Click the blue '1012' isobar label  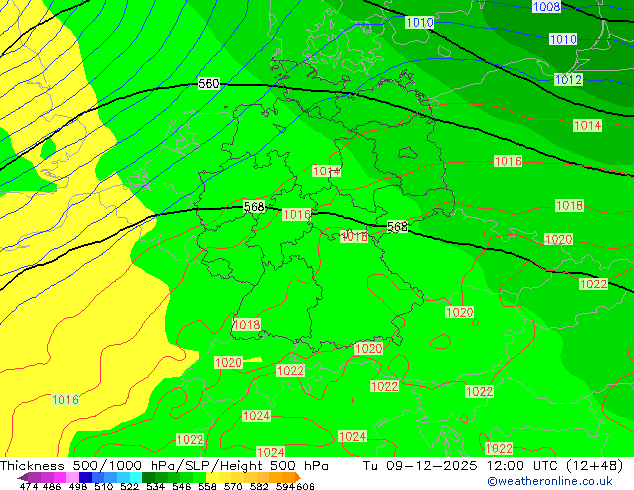568,79
